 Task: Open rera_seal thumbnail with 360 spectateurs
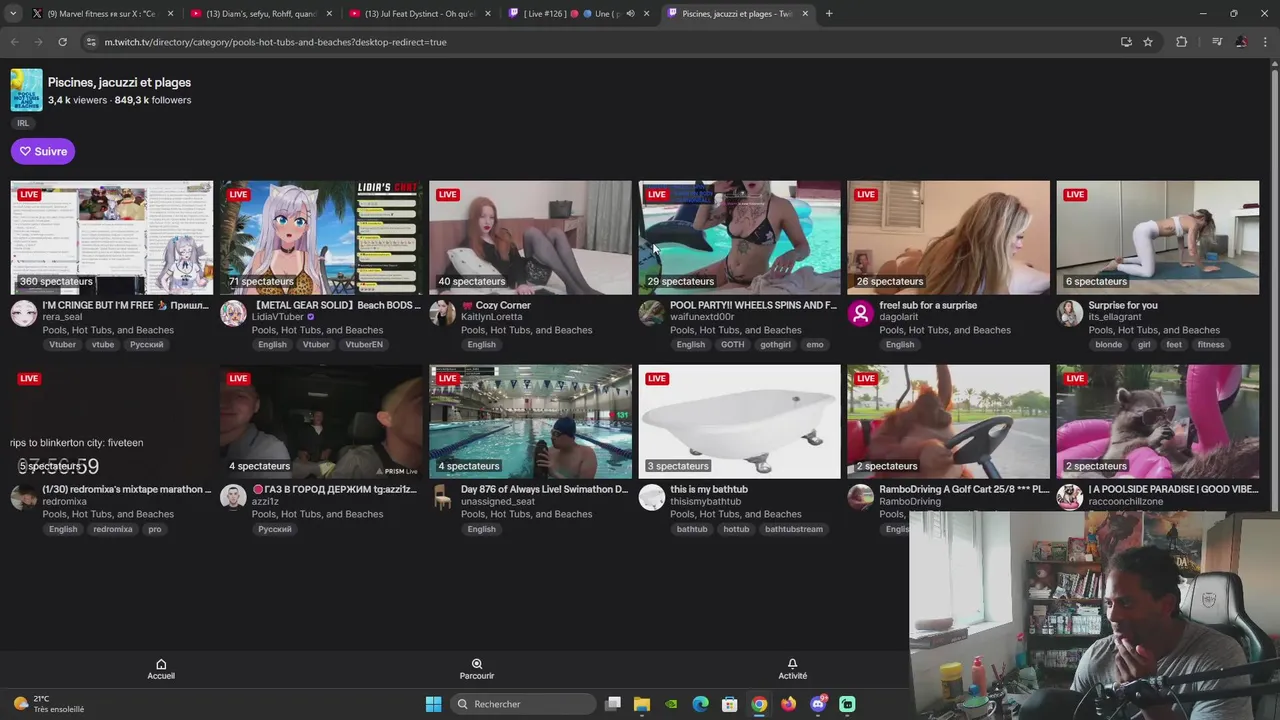coord(112,238)
